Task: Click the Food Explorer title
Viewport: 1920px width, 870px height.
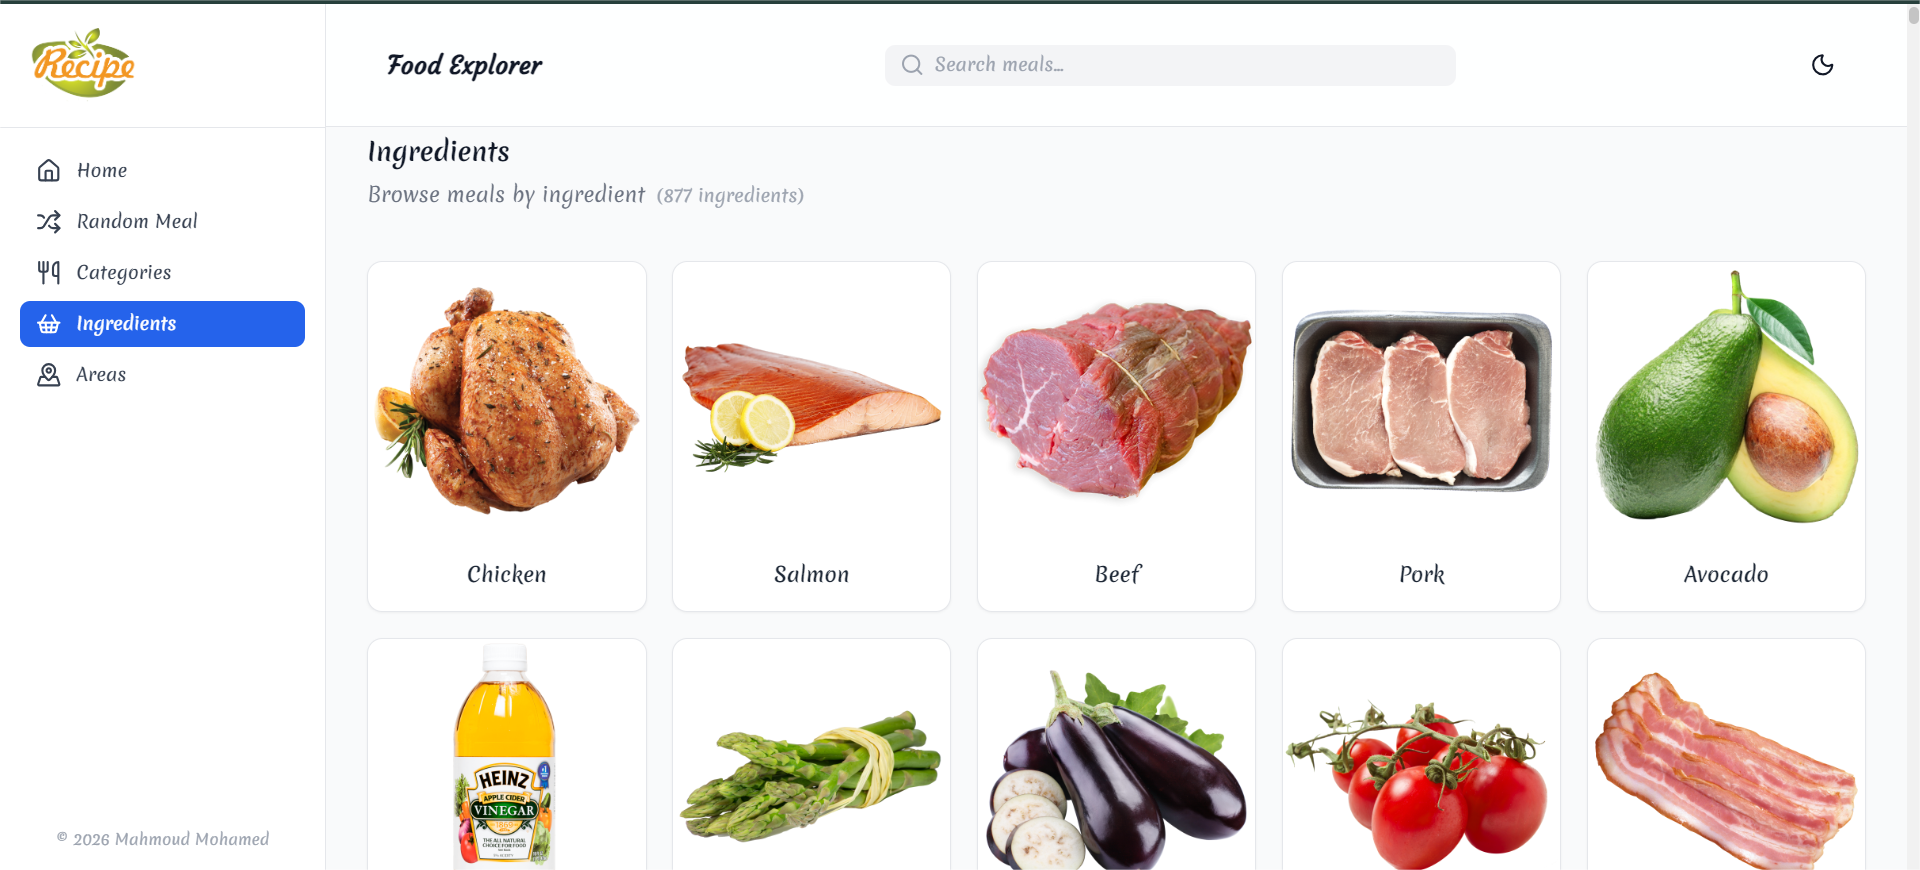Action: [464, 65]
